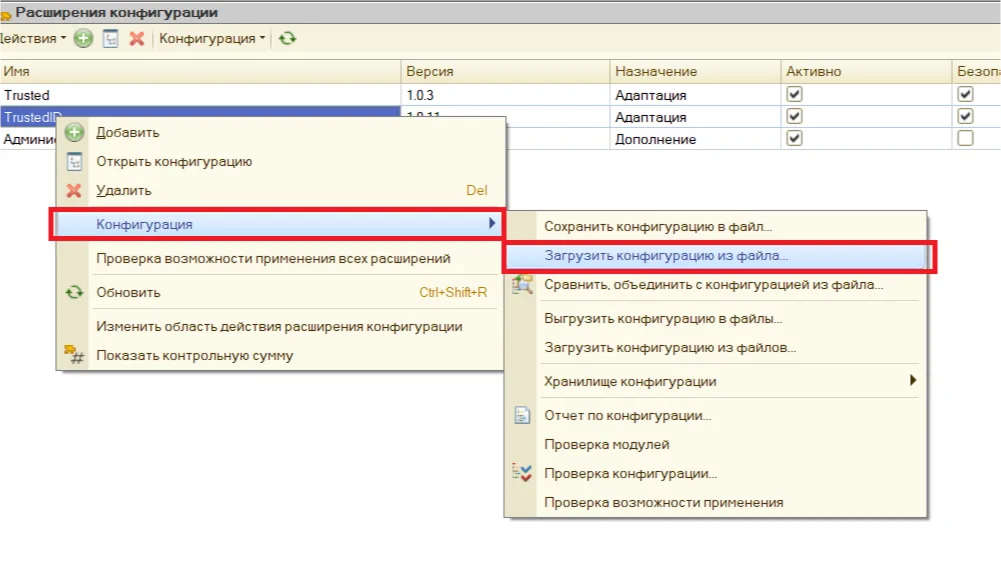
Task: Open 'Сравнить, объединить с конфигурацией из файла'
Action: [x=713, y=285]
